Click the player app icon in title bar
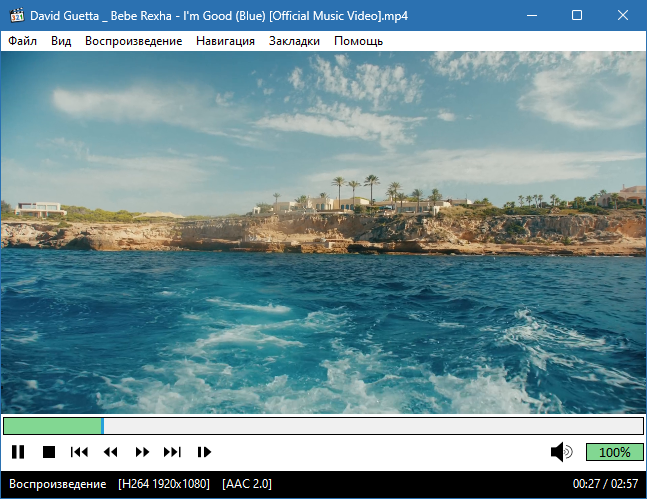This screenshot has height=499, width=647. pyautogui.click(x=17, y=16)
